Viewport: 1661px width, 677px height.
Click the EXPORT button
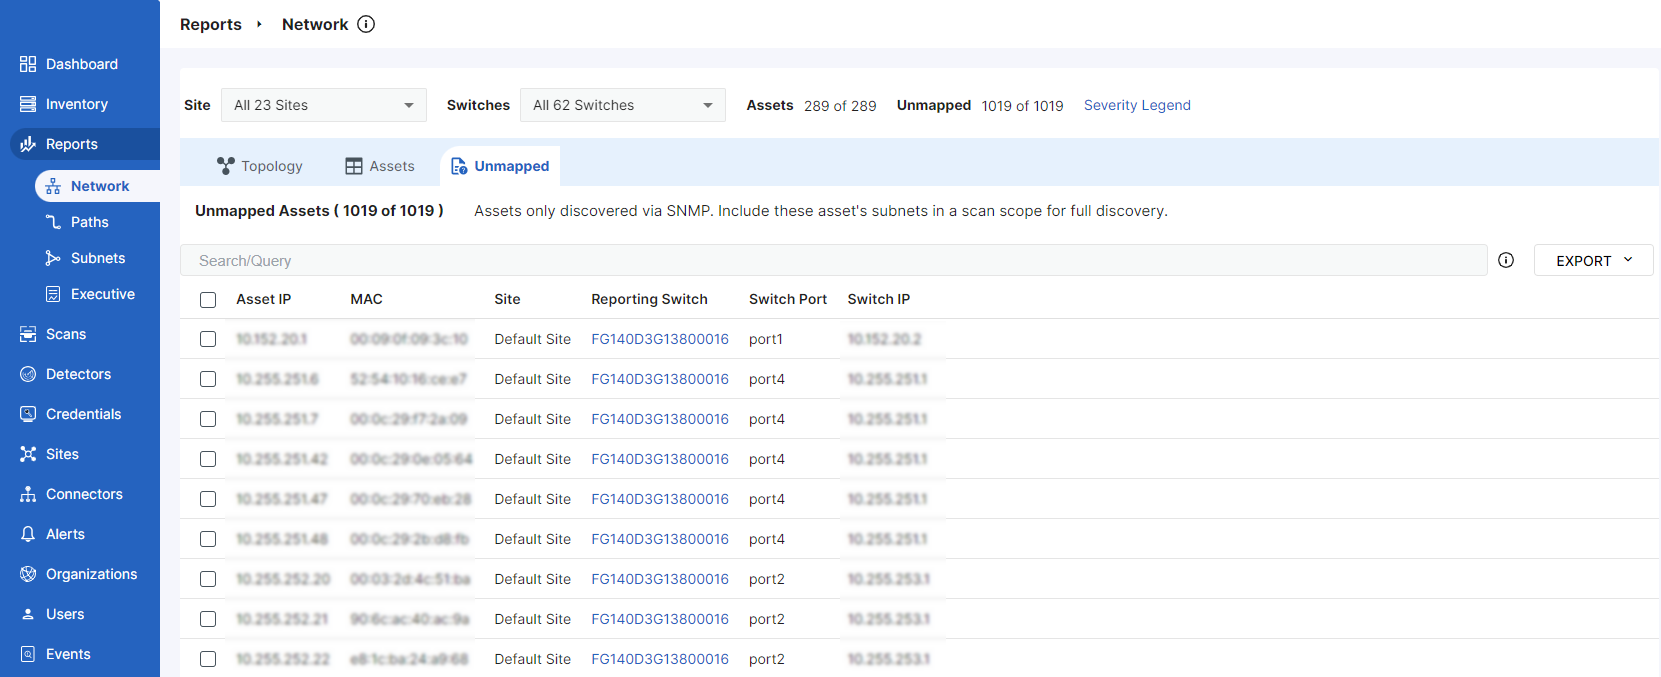tap(1593, 260)
